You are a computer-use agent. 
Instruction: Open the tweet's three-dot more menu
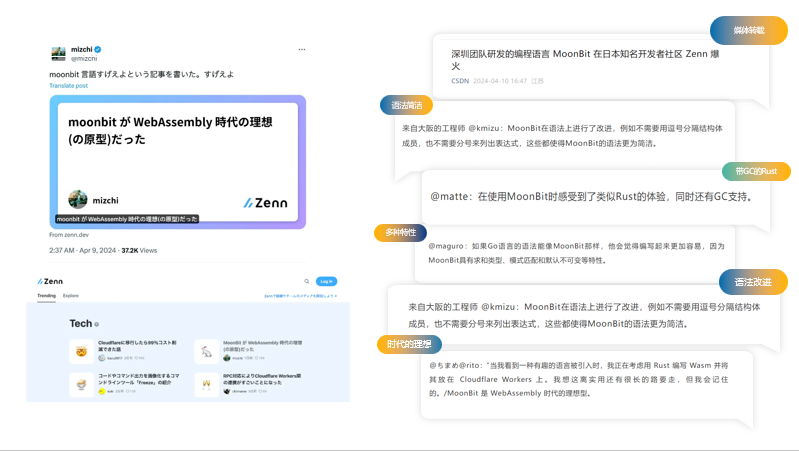tap(302, 49)
